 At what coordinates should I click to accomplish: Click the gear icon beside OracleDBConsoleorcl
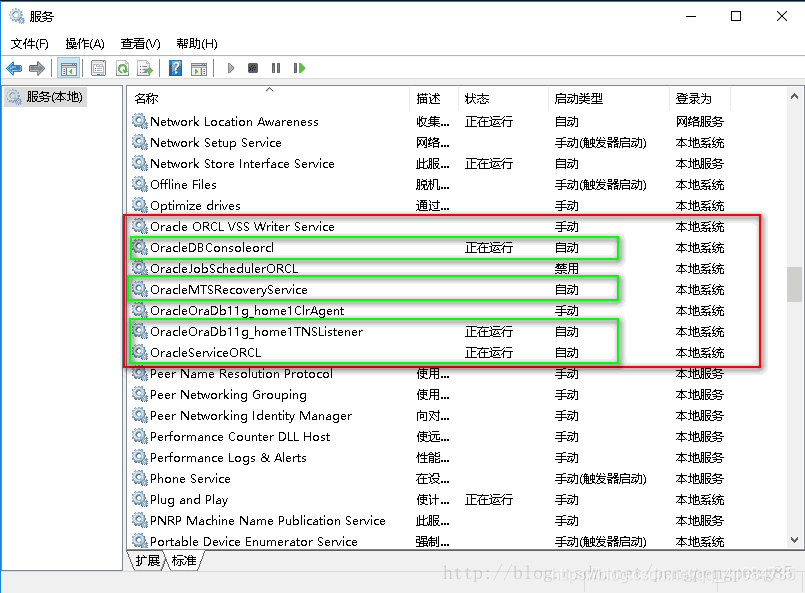140,247
